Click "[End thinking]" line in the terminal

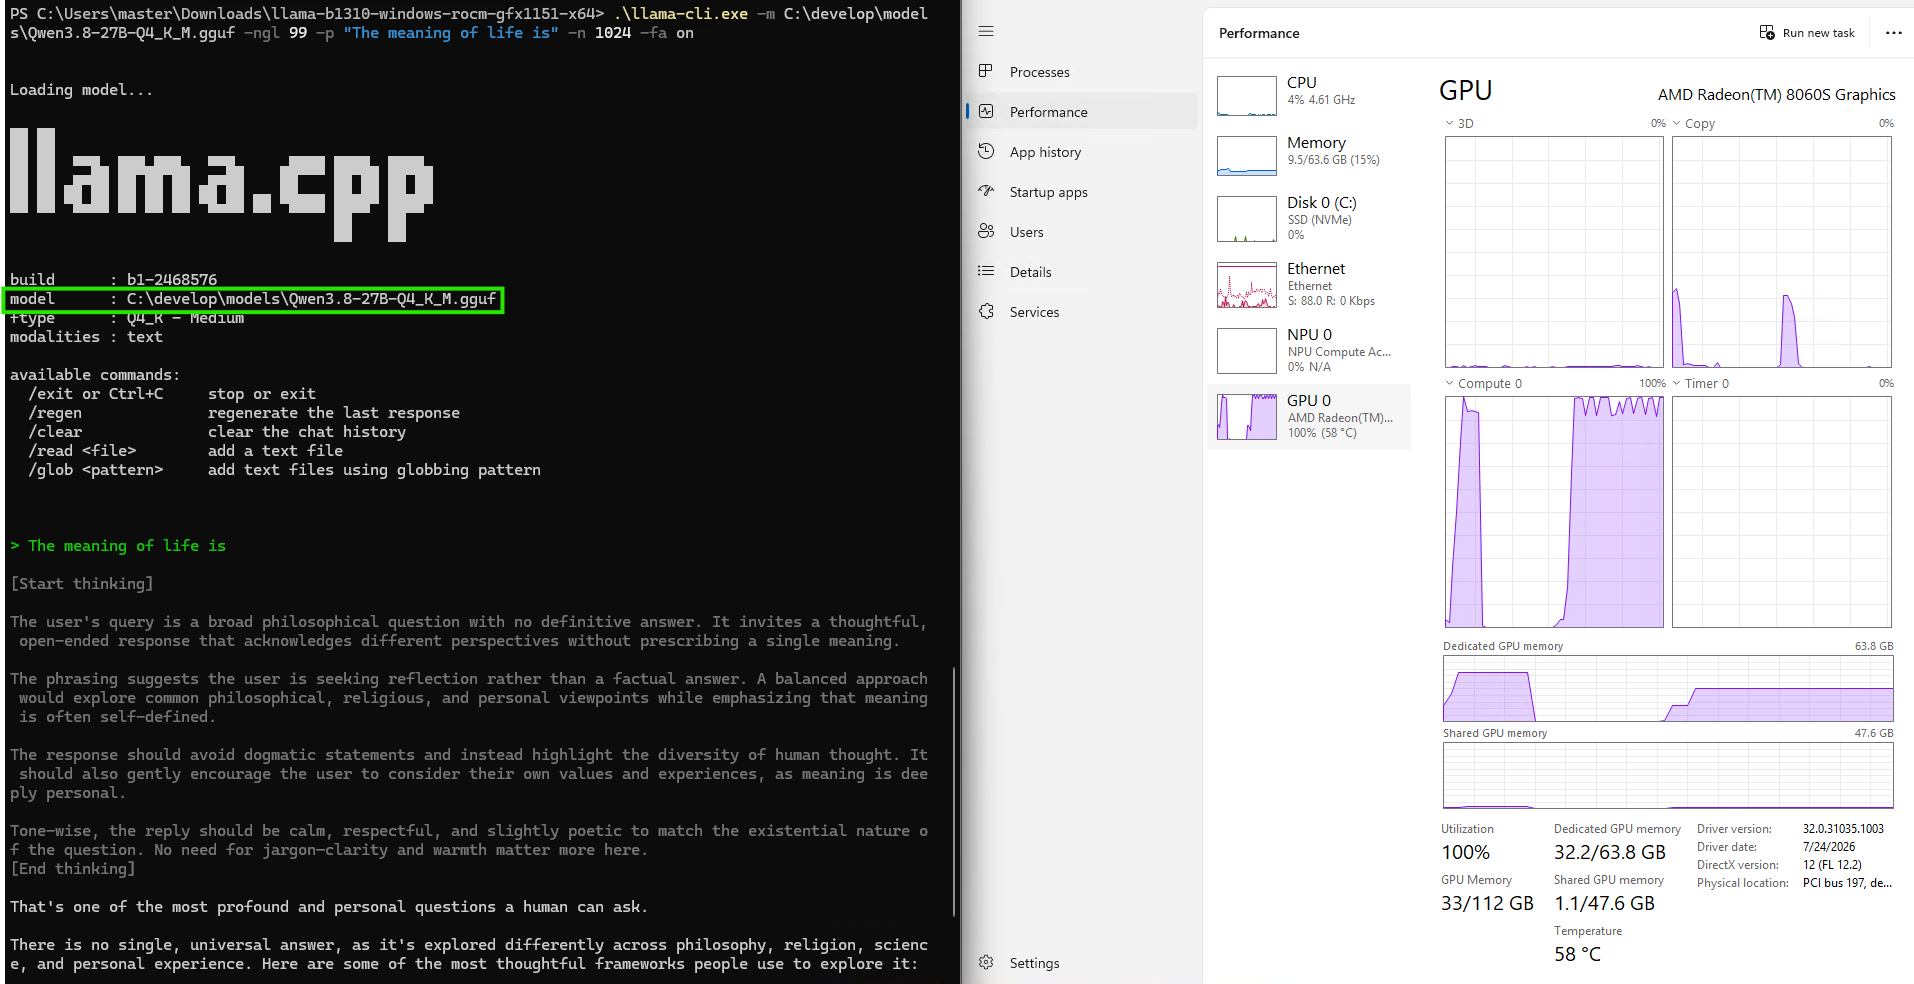pos(73,869)
